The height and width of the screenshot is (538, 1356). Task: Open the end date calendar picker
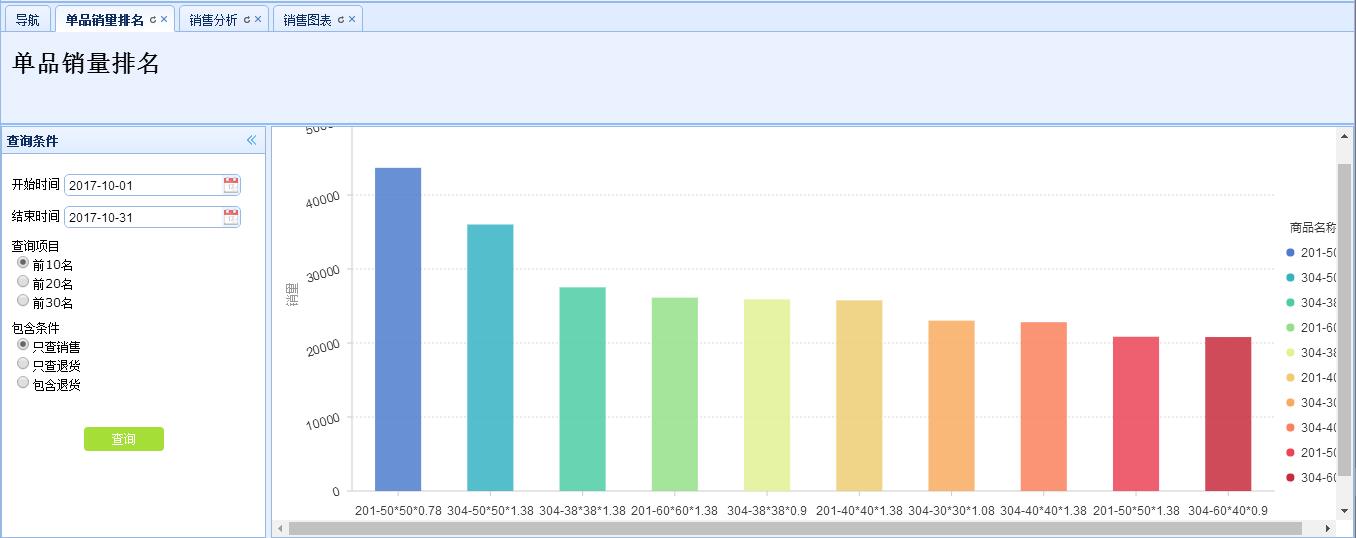[x=231, y=217]
